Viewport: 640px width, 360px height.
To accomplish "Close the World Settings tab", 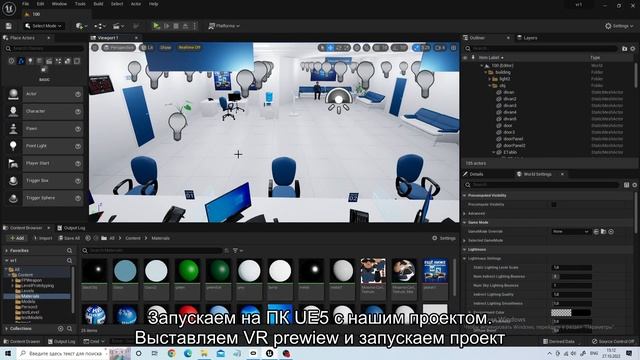I will point(562,174).
